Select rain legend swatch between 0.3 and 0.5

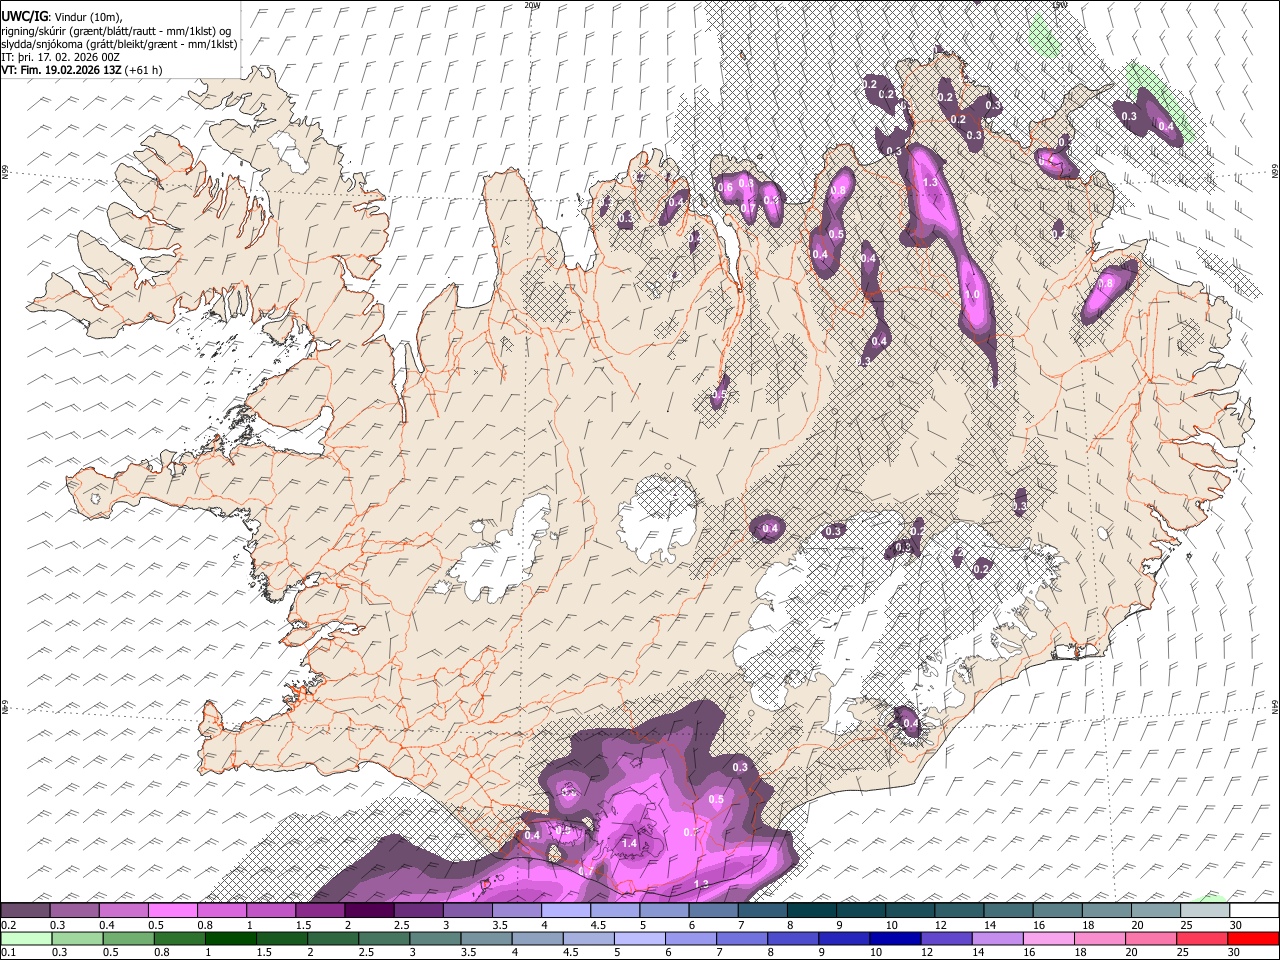[75, 938]
